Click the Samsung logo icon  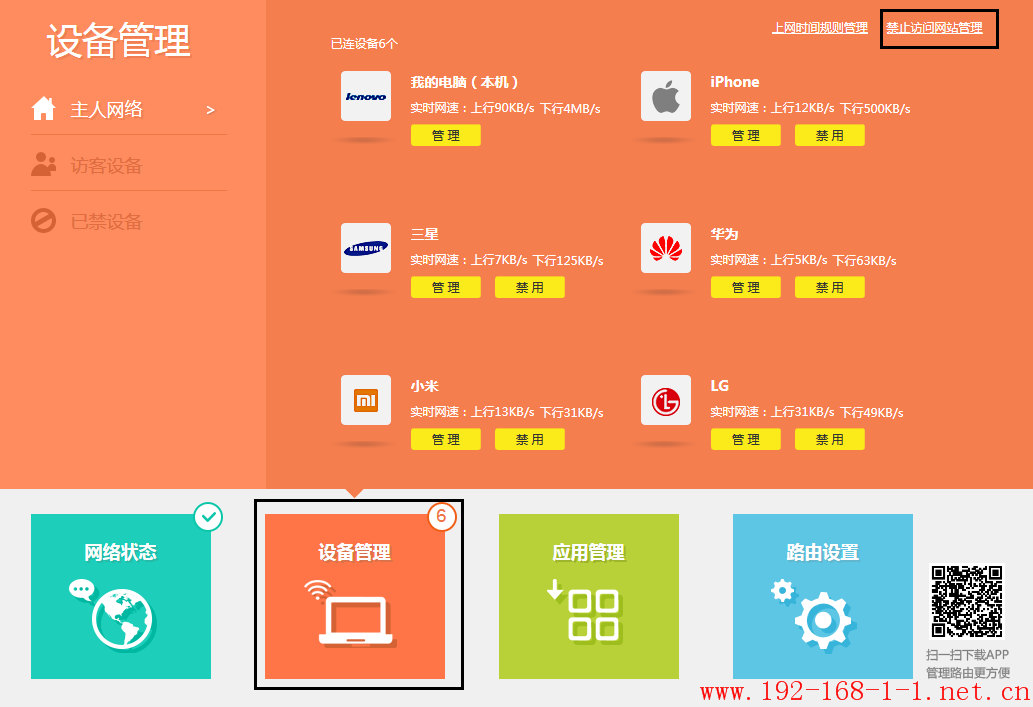[x=366, y=248]
